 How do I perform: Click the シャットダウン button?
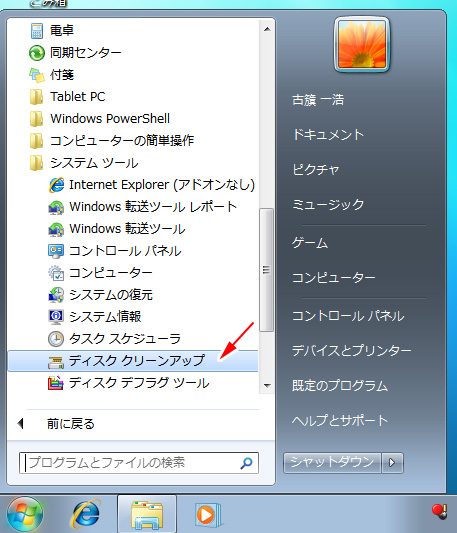(332, 463)
